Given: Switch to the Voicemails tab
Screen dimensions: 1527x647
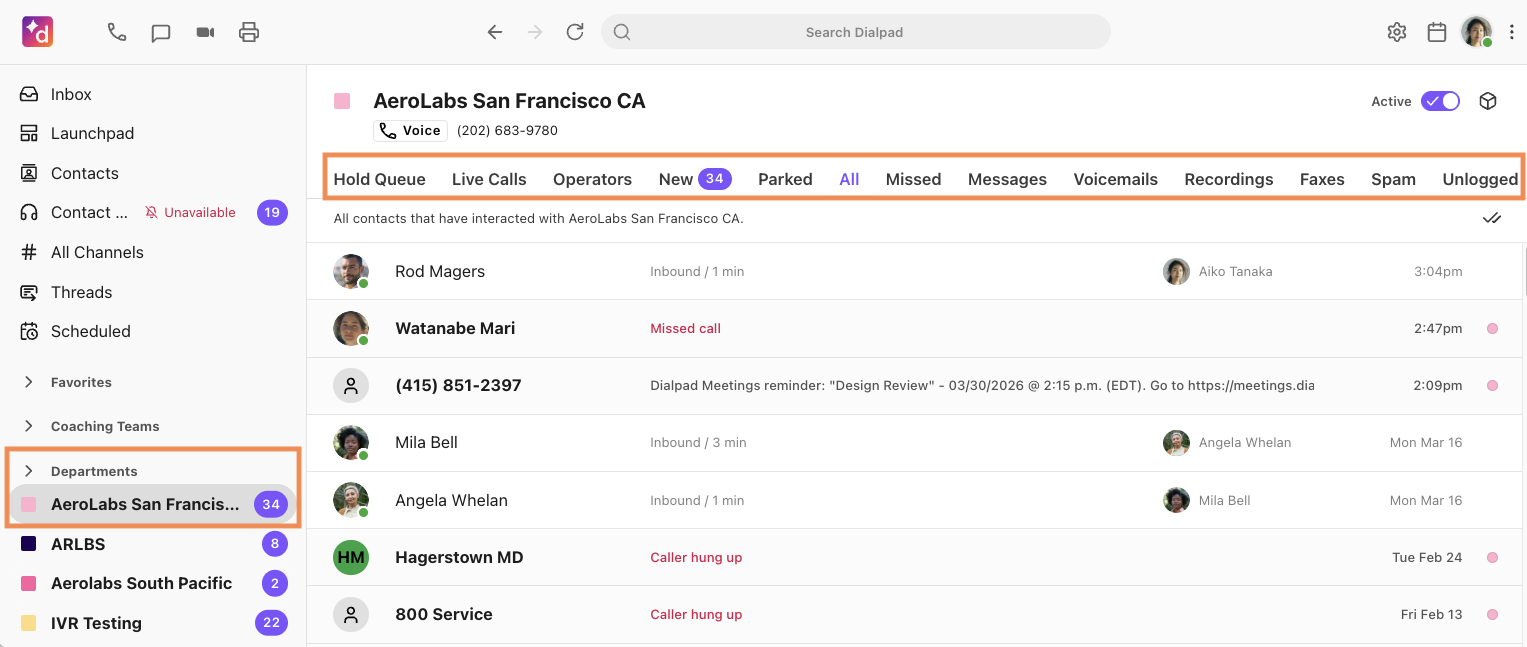Looking at the screenshot, I should (1115, 179).
